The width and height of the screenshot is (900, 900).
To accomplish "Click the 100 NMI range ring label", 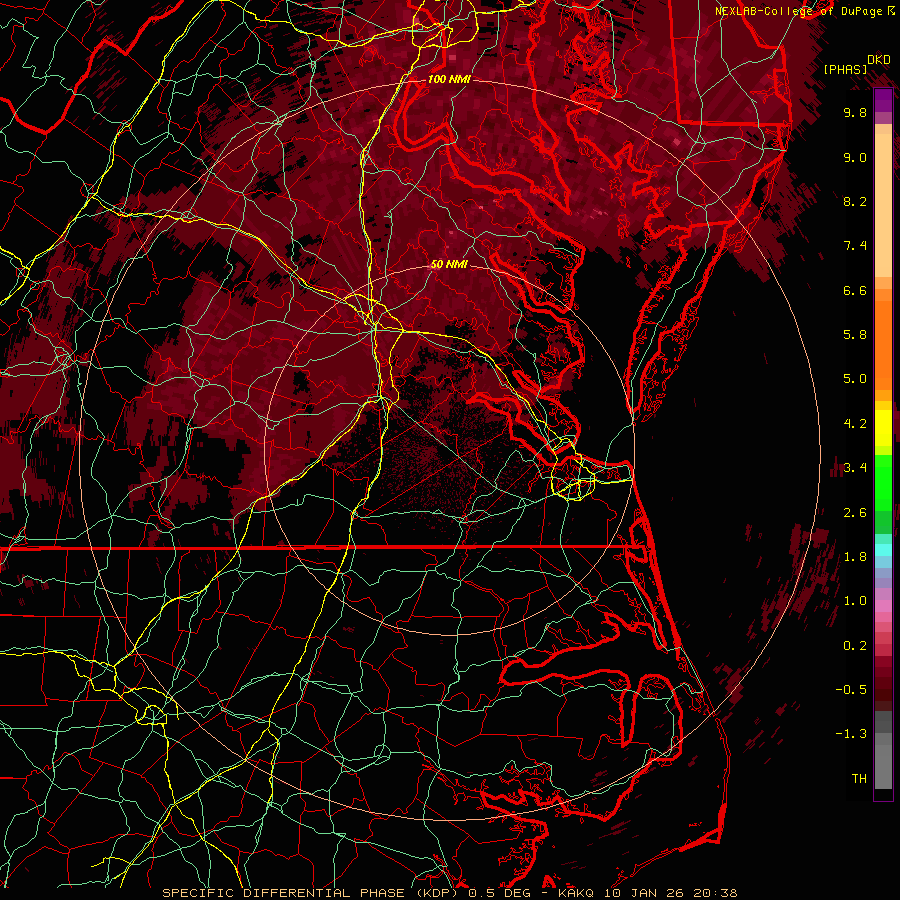I will tap(449, 79).
